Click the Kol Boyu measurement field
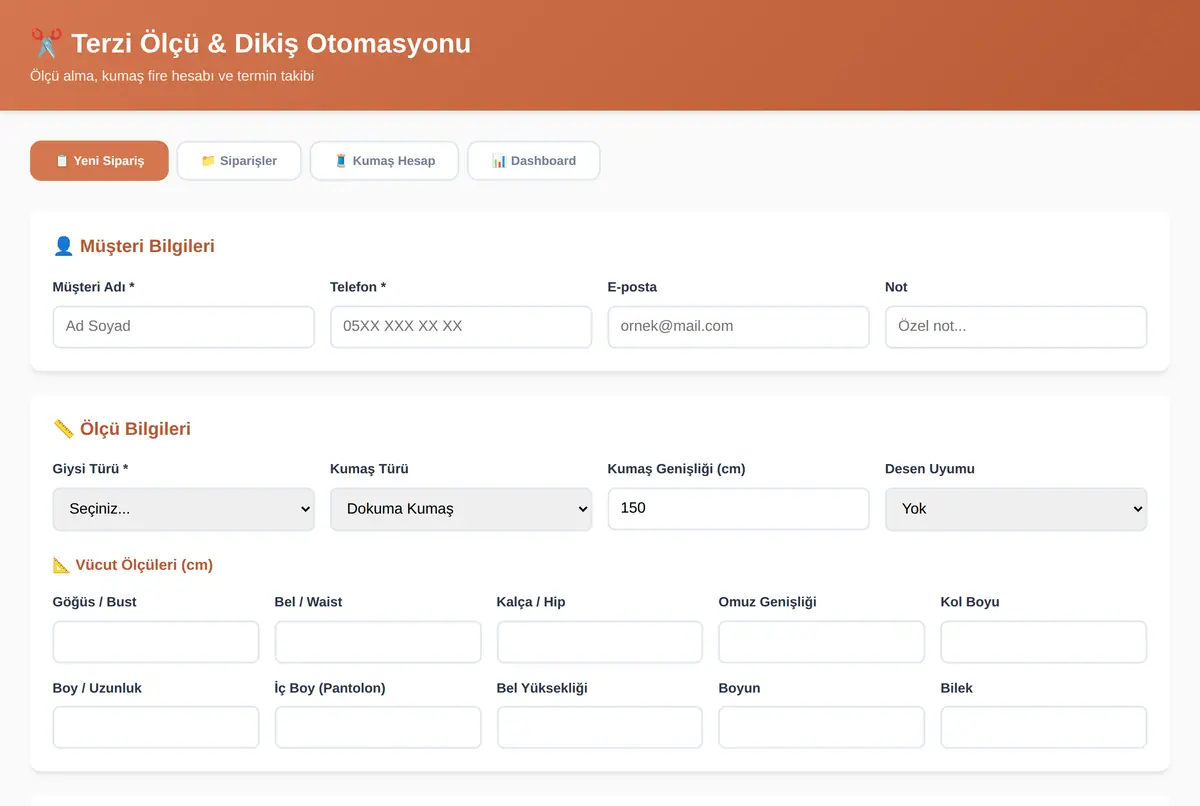Screen dimensions: 1200x806 tap(1044, 642)
